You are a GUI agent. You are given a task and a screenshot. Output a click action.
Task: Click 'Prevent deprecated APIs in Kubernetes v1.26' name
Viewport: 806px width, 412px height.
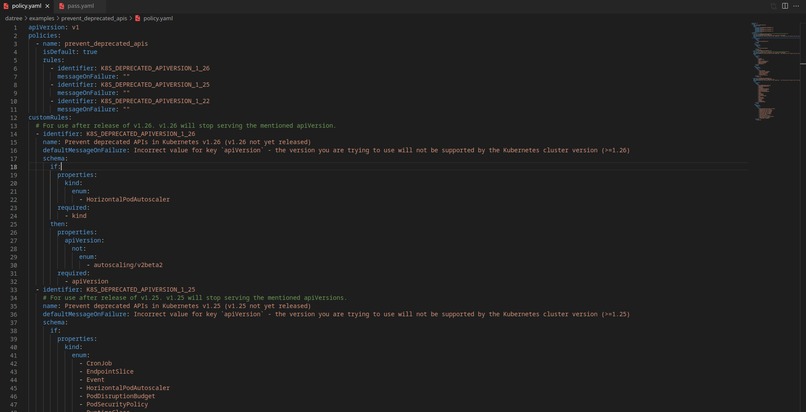188,142
